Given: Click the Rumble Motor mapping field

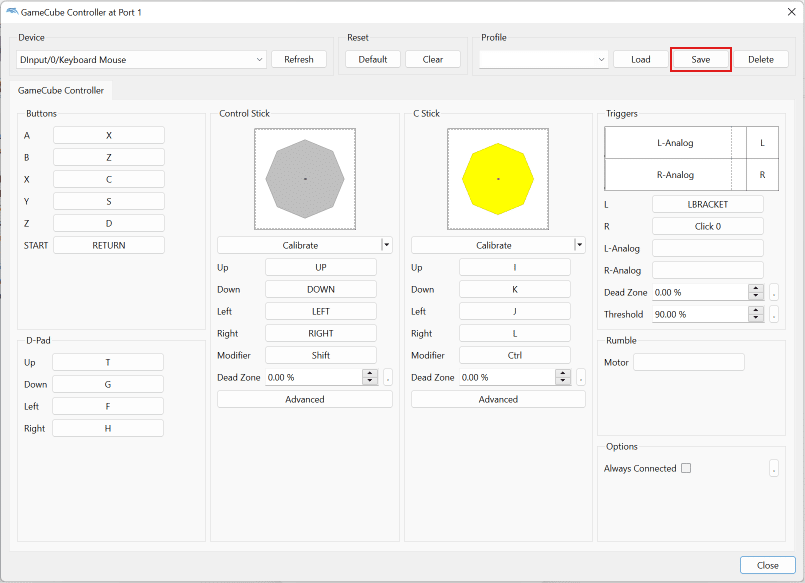Looking at the screenshot, I should click(x=689, y=362).
